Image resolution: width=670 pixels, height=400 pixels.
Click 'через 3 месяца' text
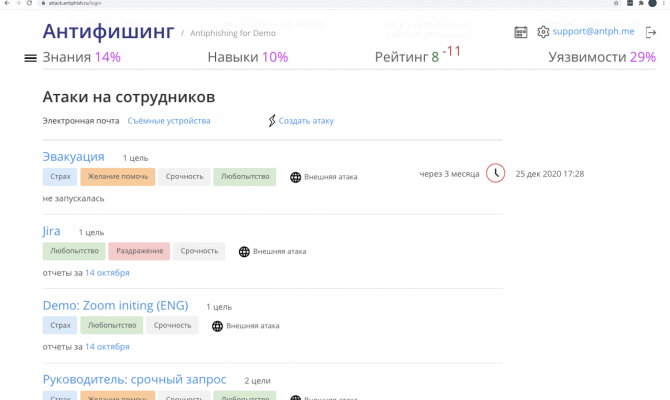pyautogui.click(x=449, y=174)
